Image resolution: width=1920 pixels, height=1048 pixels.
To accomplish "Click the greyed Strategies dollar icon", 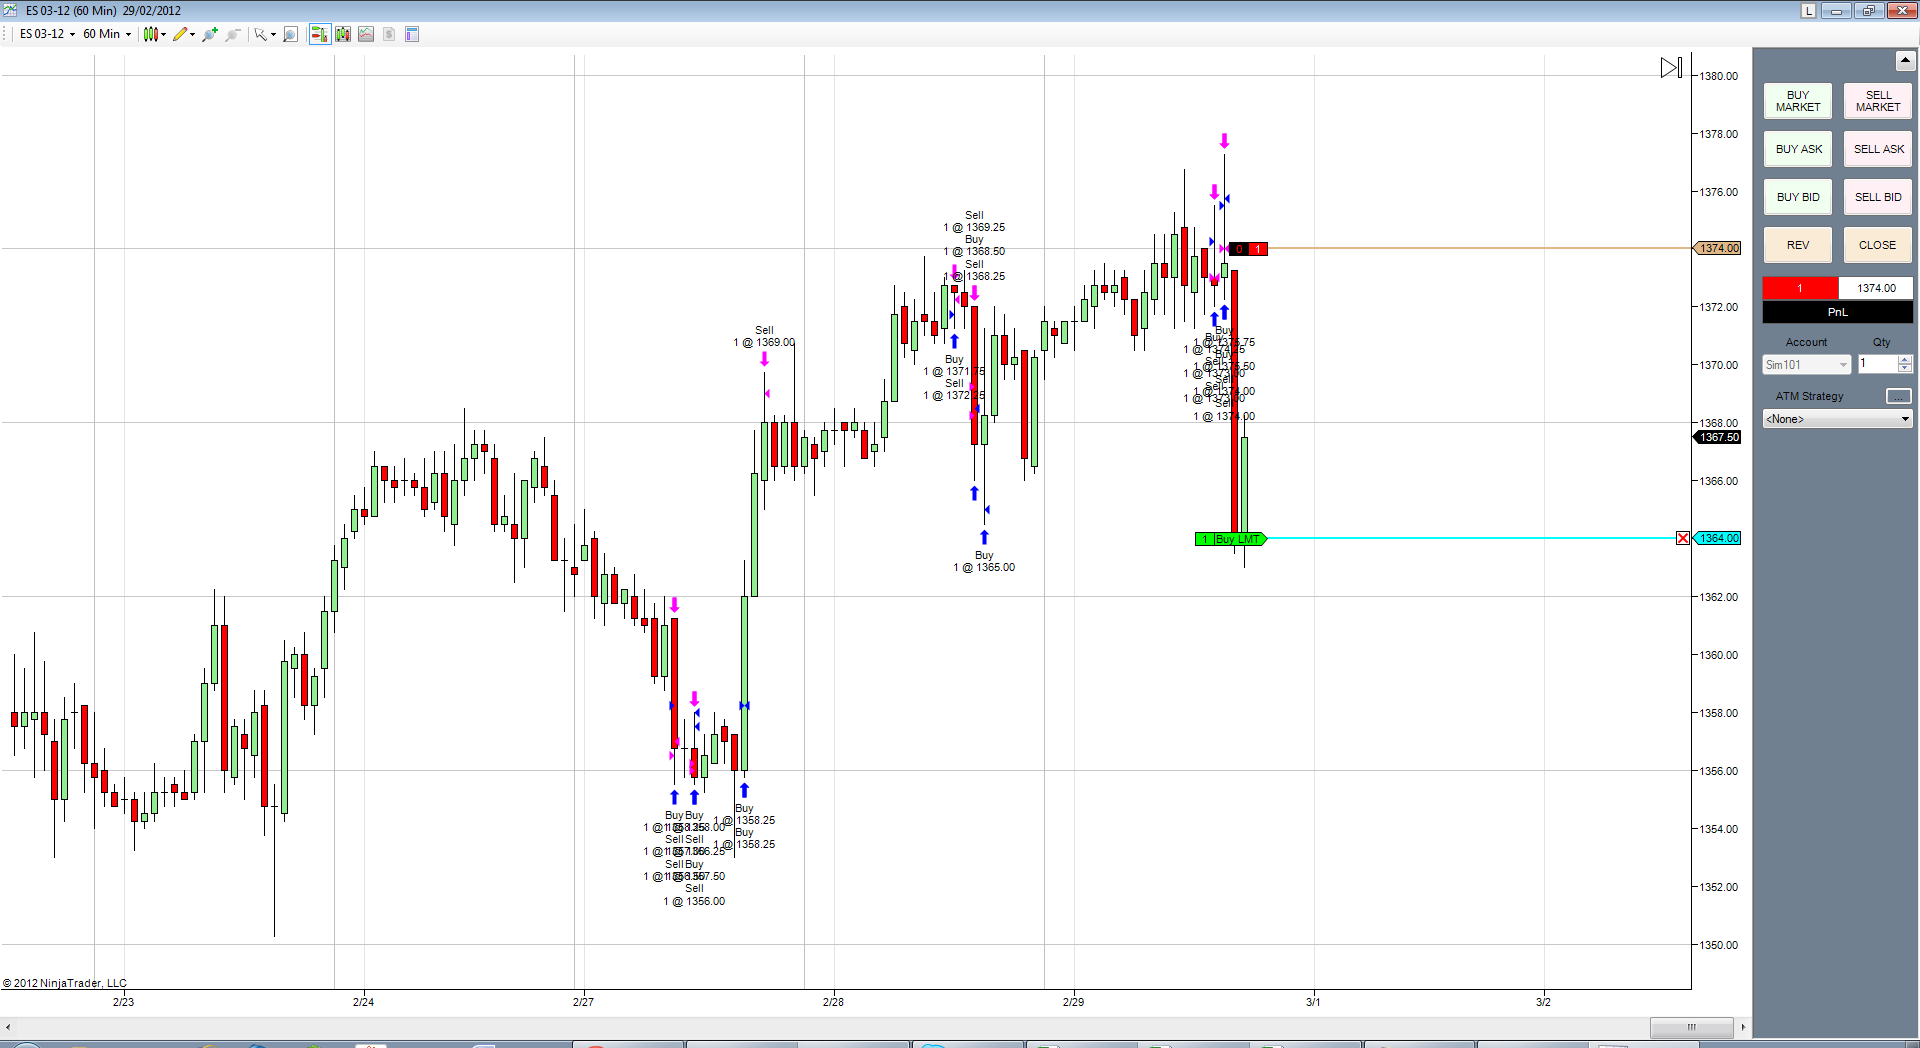I will coord(389,34).
